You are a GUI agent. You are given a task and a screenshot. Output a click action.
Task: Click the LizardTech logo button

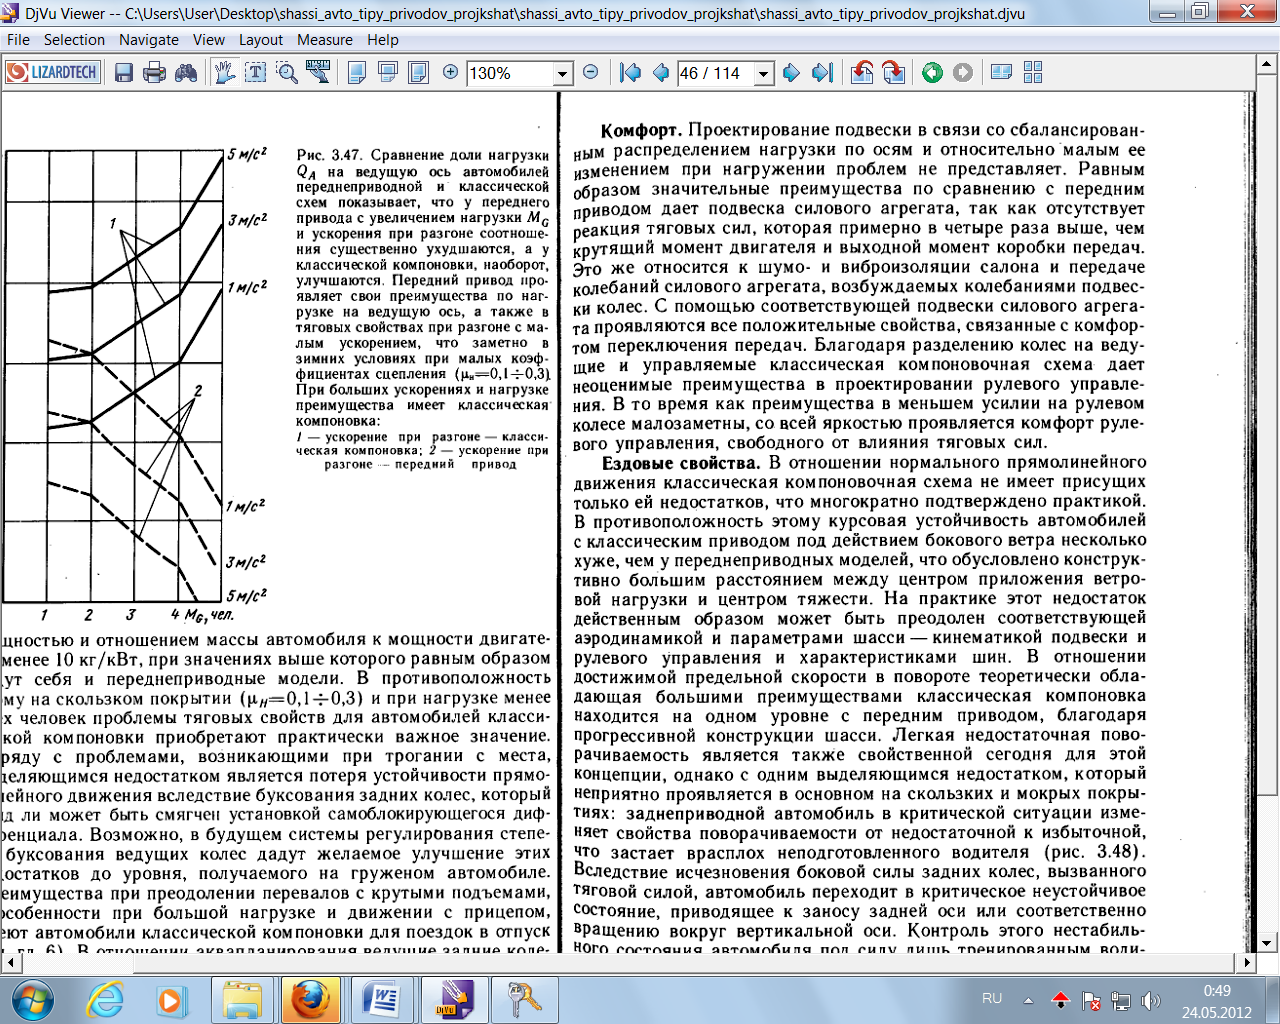click(x=52, y=72)
